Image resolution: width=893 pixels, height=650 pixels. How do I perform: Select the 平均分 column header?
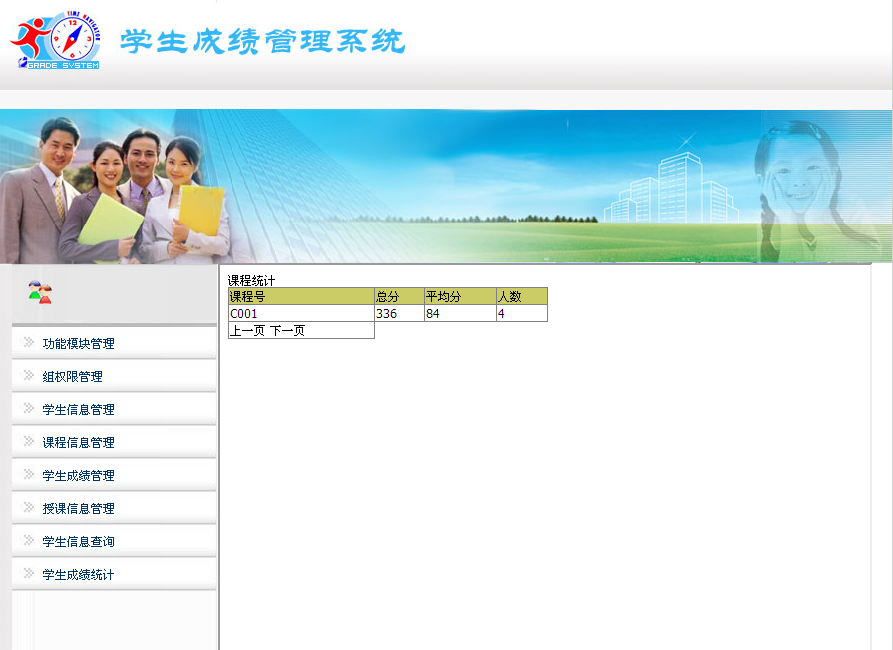coord(443,296)
